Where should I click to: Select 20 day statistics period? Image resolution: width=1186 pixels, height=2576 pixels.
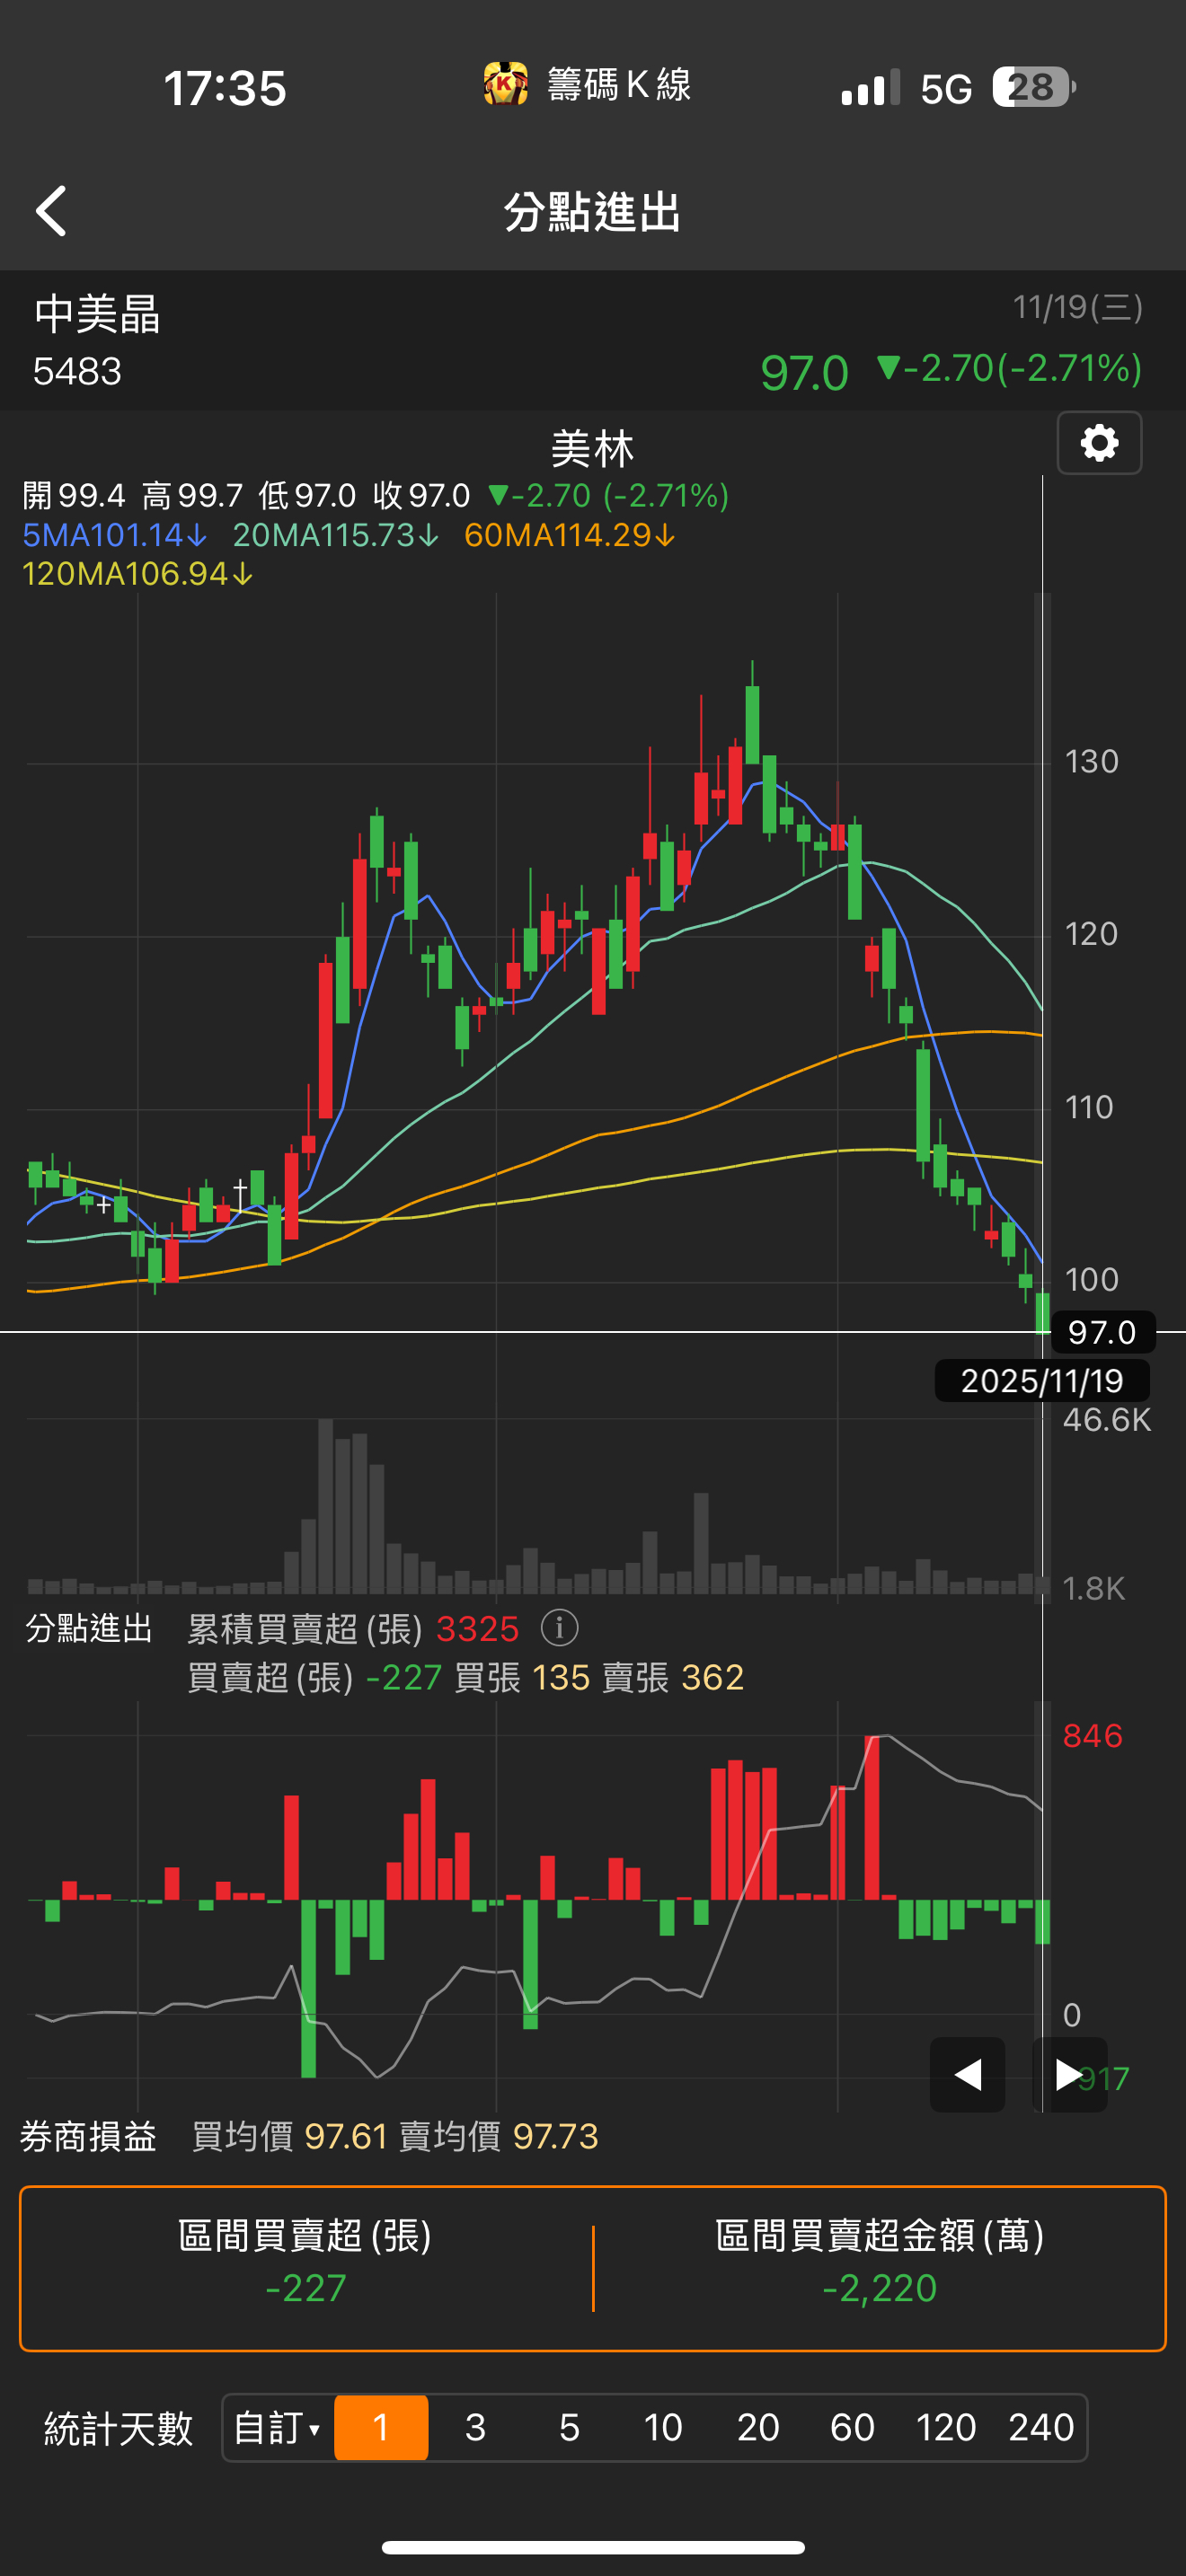point(758,2427)
